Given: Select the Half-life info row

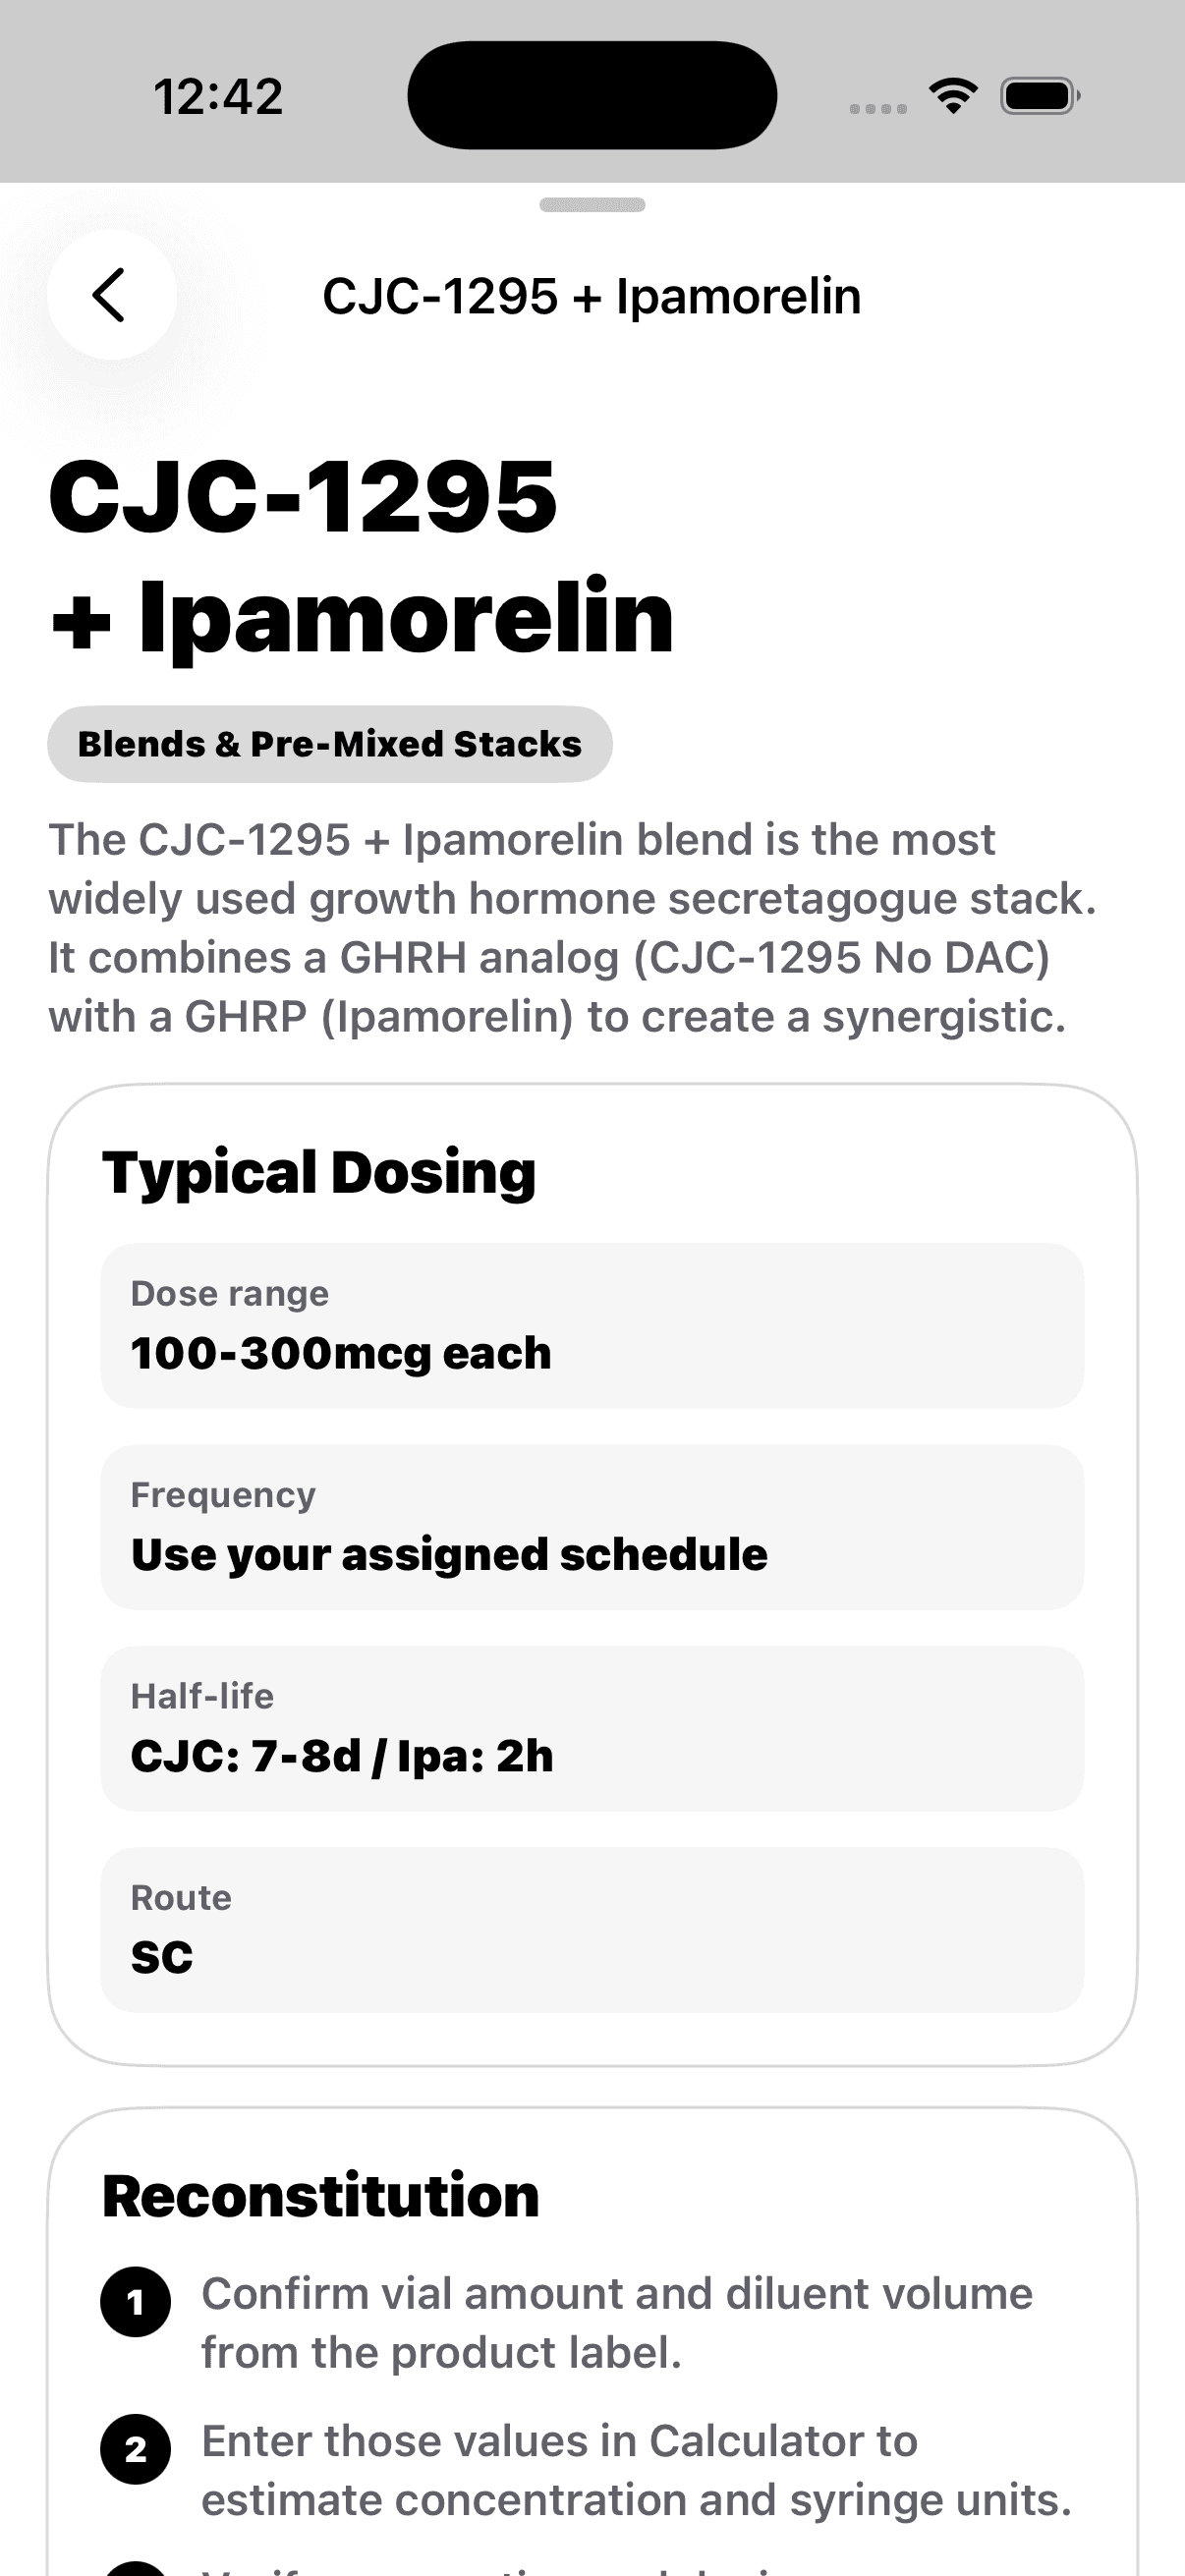Looking at the screenshot, I should click(x=592, y=1729).
